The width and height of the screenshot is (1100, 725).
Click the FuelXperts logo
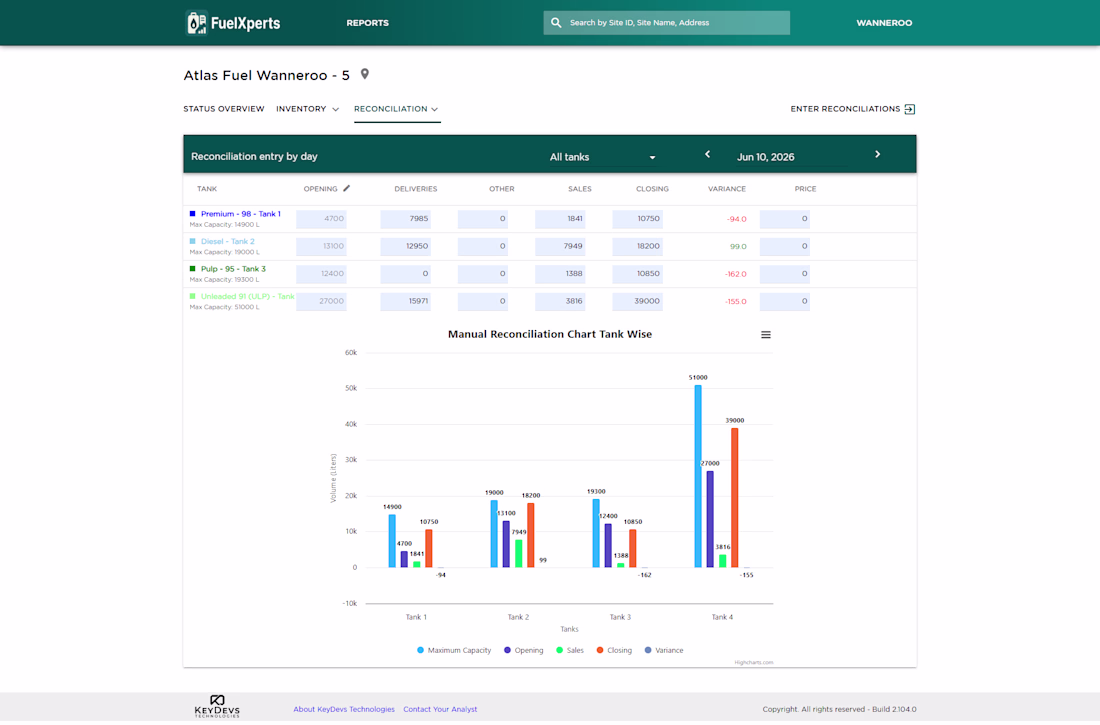click(233, 22)
